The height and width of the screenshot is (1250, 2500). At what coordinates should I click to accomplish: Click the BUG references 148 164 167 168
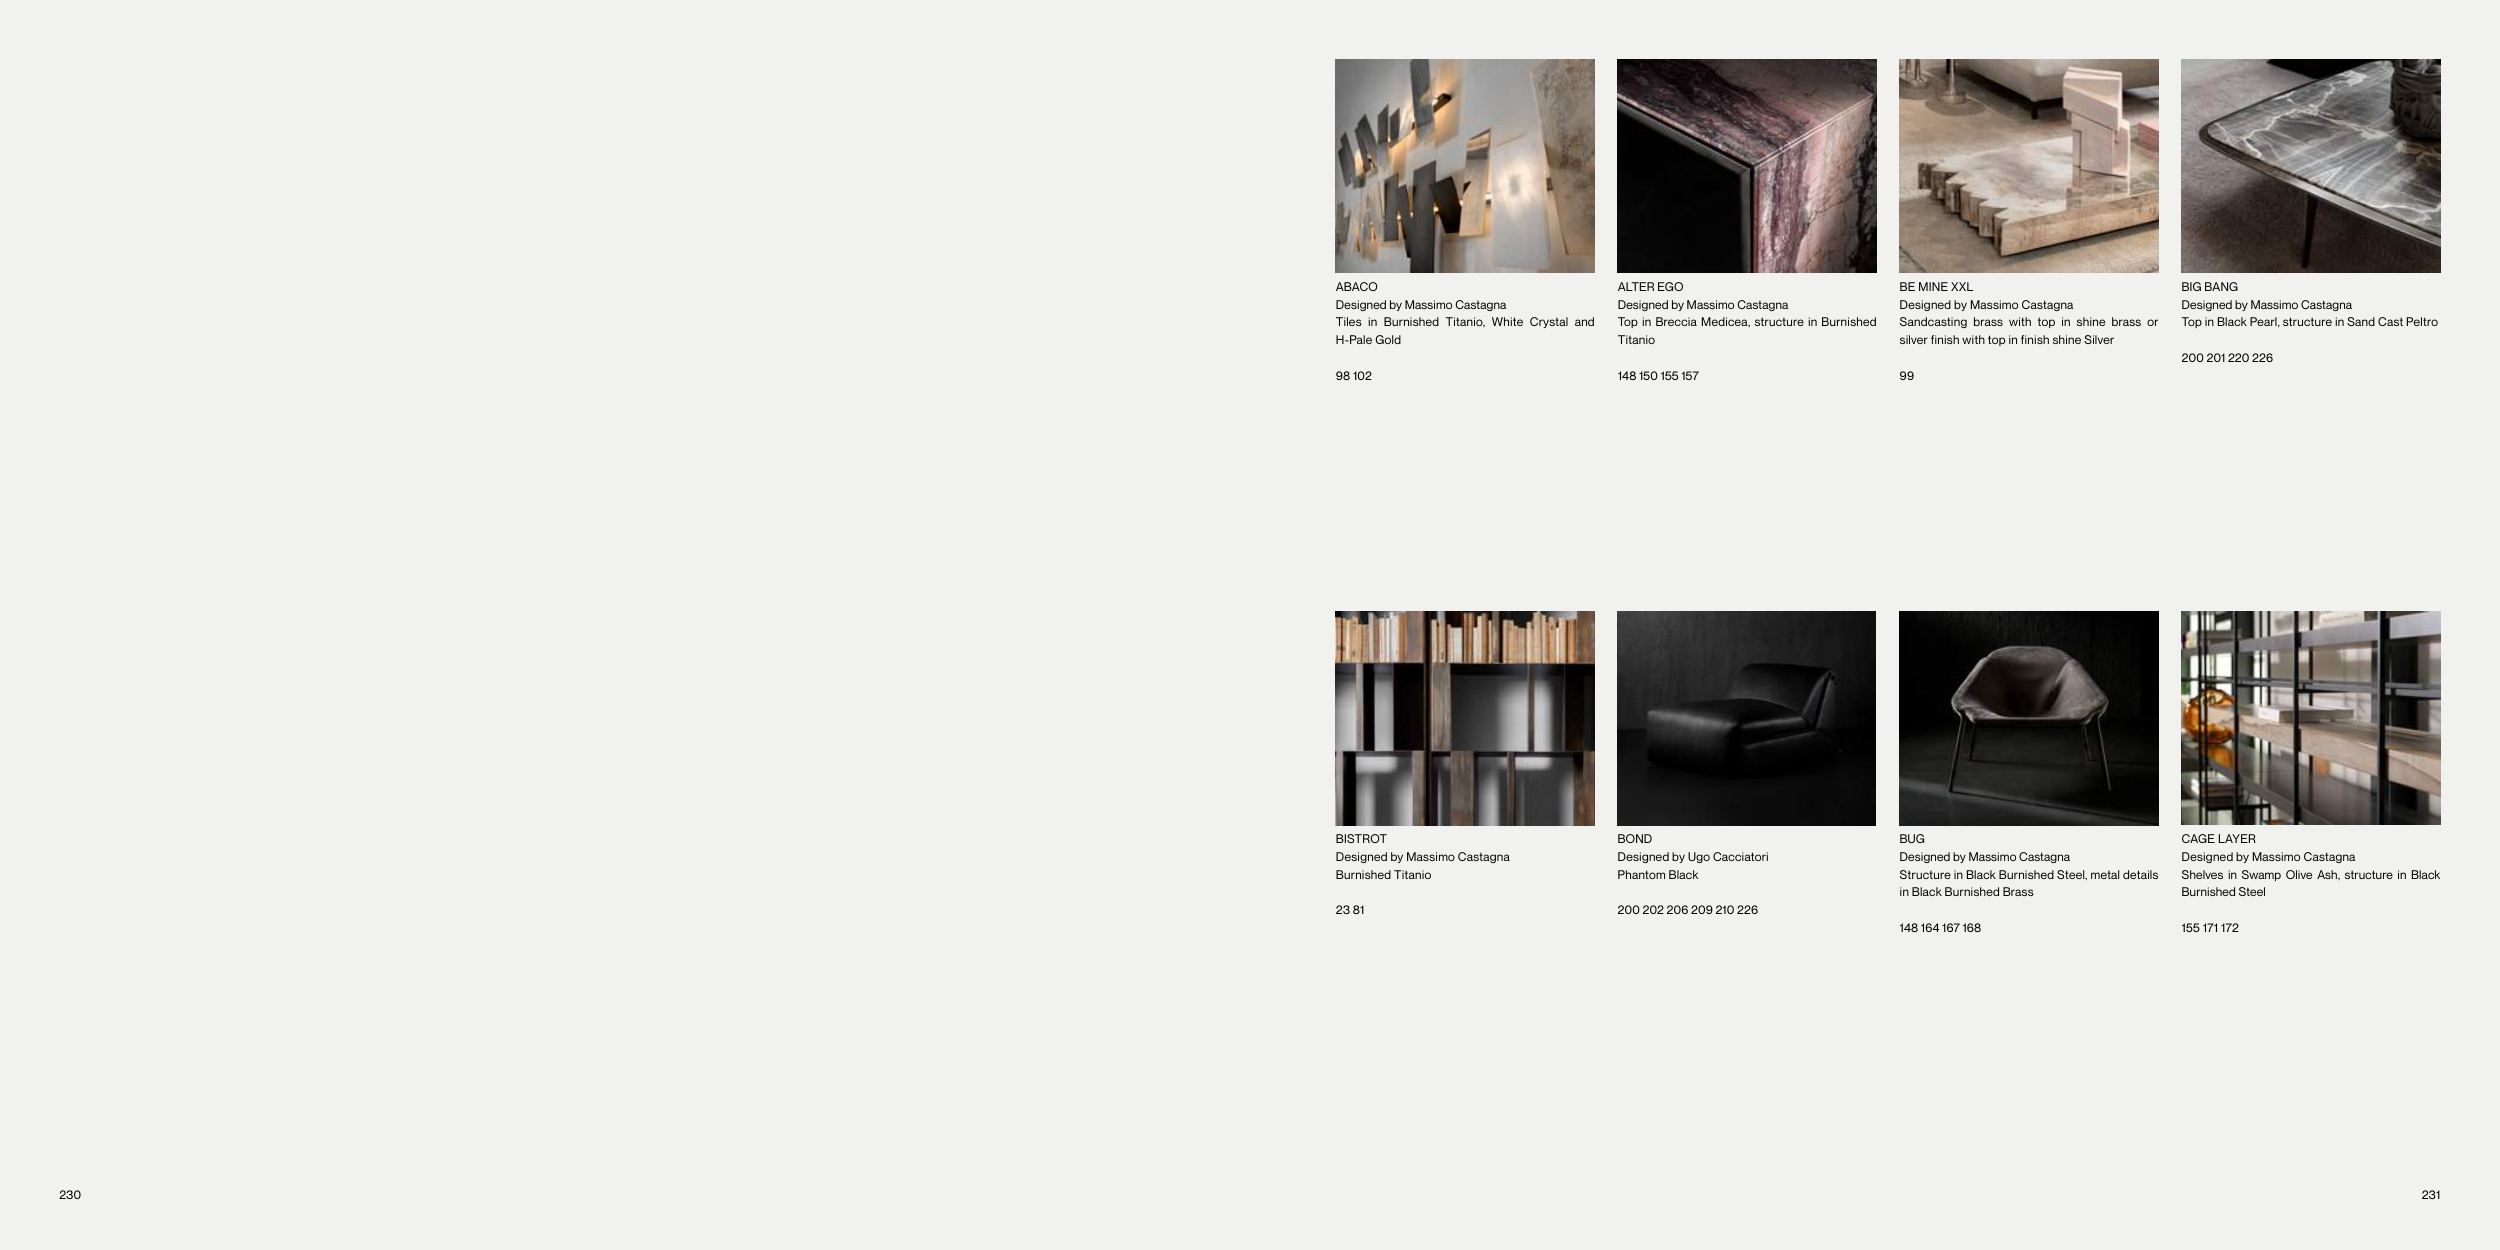pos(1939,928)
